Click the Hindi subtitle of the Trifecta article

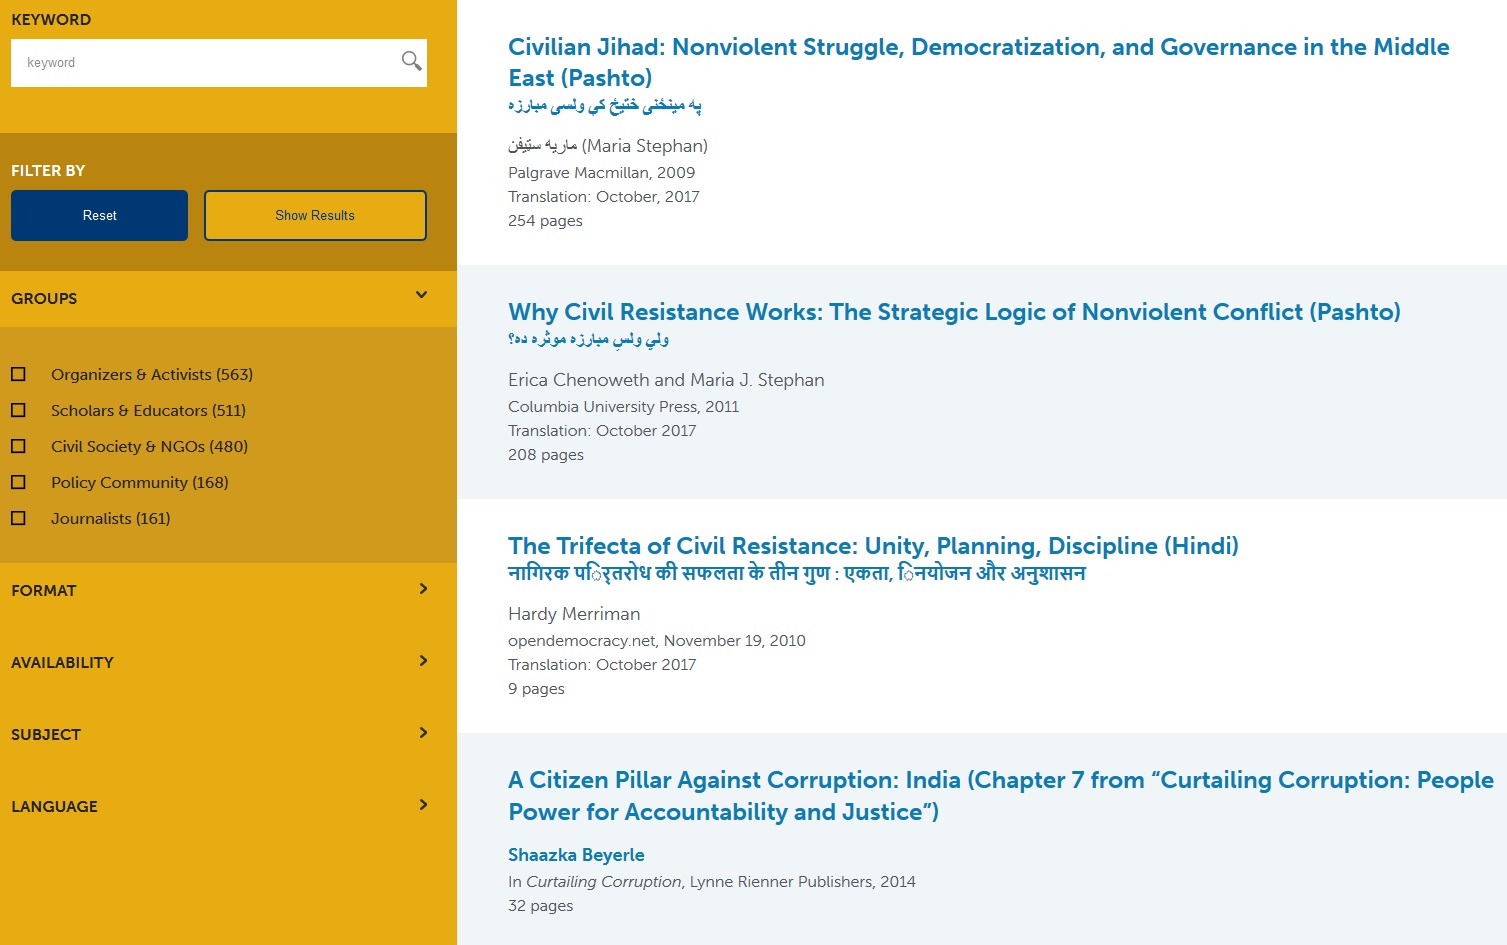tap(796, 574)
